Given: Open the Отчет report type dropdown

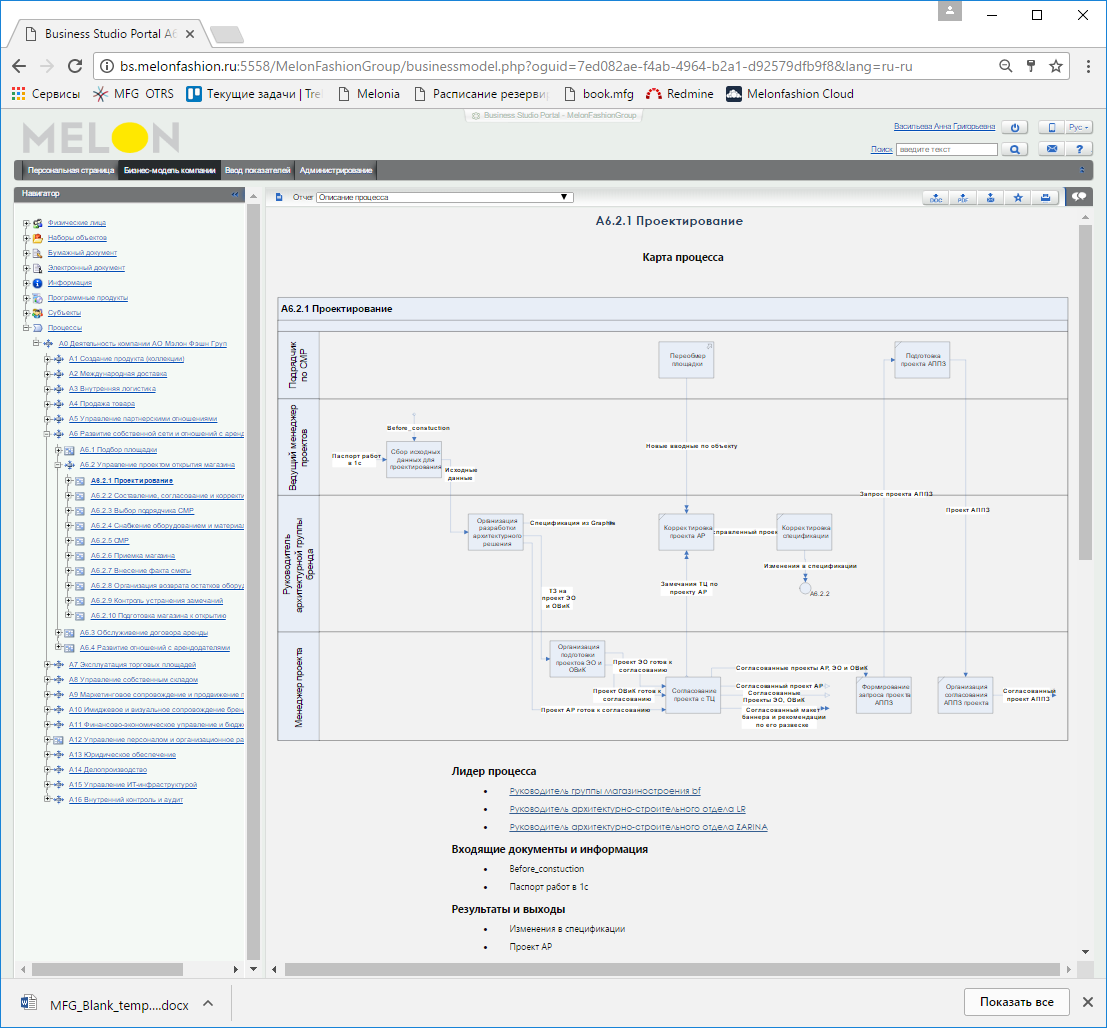Looking at the screenshot, I should (x=443, y=197).
